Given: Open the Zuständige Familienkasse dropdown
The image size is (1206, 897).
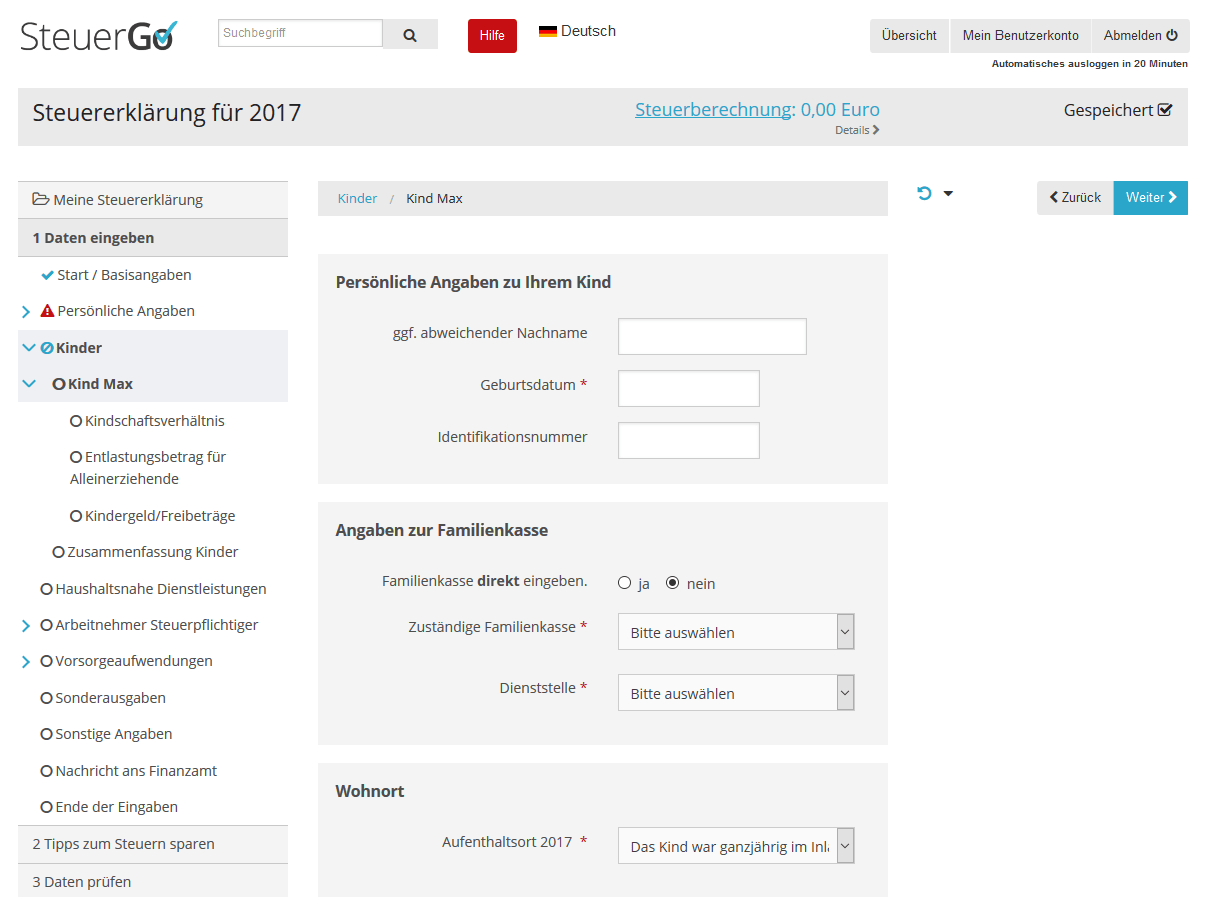Looking at the screenshot, I should (735, 631).
